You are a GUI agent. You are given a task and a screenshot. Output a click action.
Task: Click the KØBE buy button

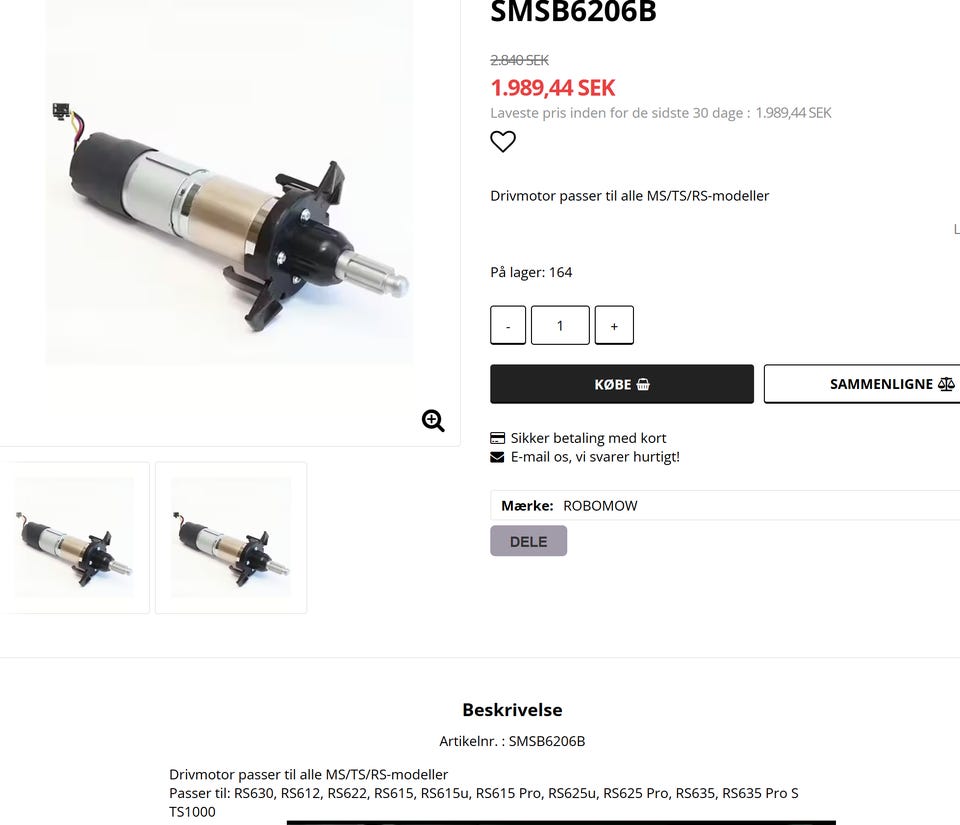(621, 384)
